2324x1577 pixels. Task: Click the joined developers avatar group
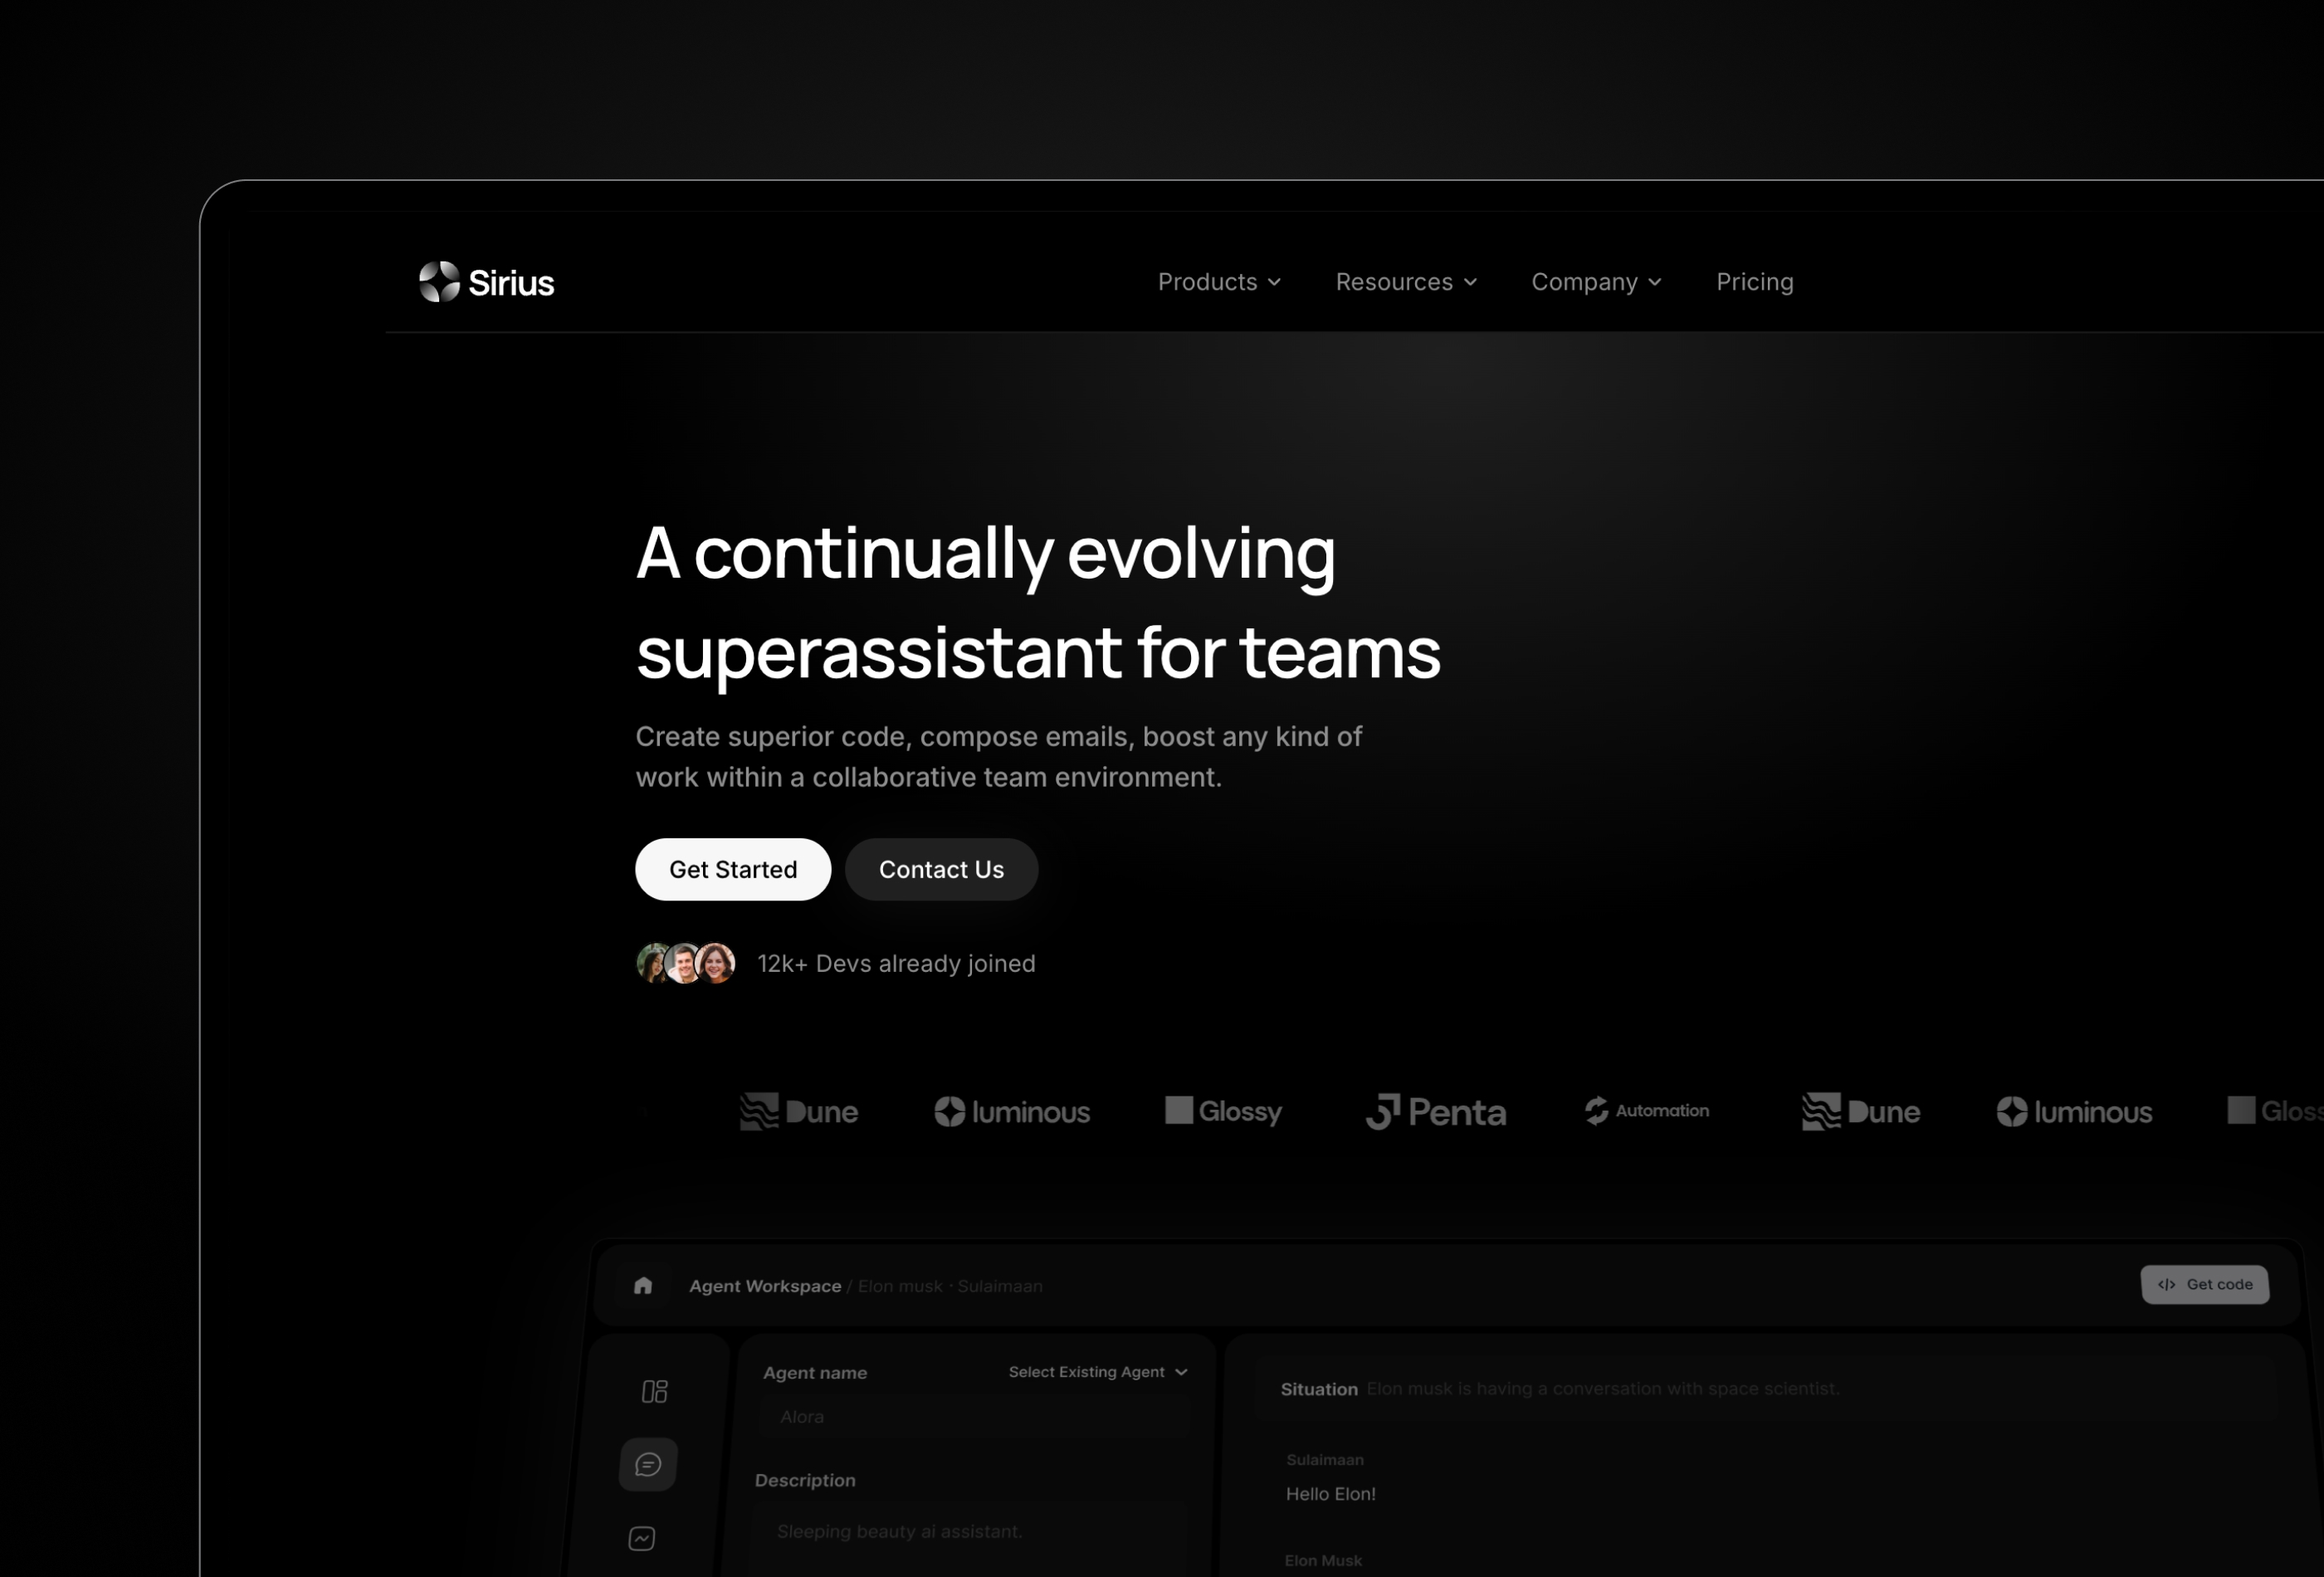click(686, 963)
